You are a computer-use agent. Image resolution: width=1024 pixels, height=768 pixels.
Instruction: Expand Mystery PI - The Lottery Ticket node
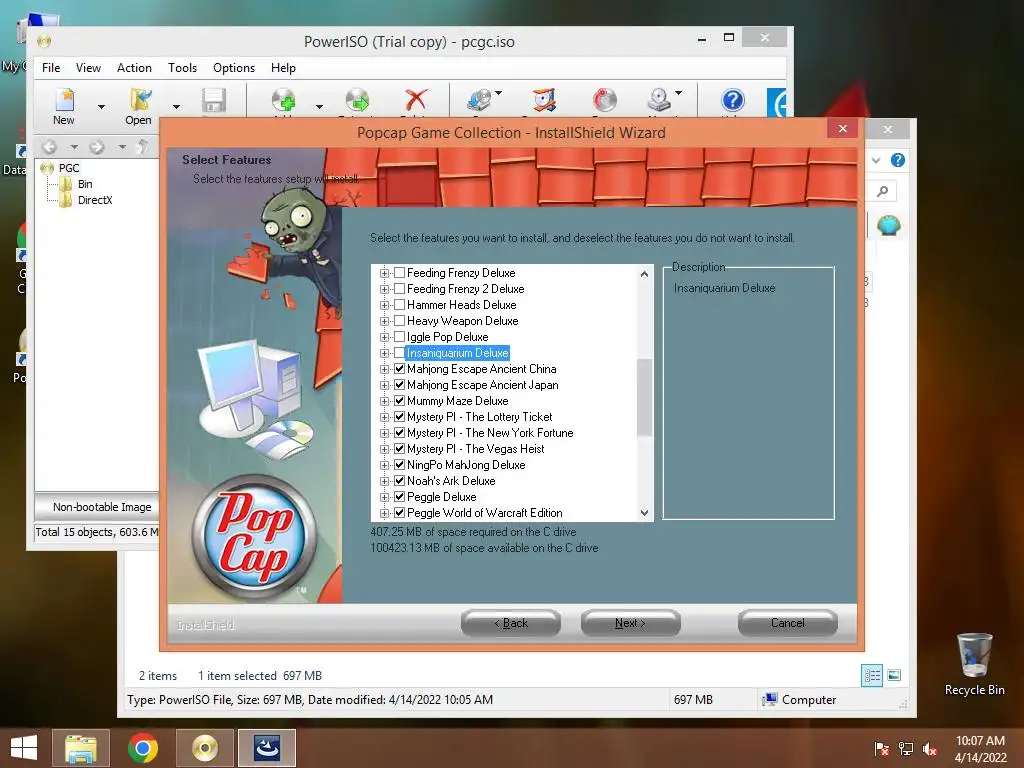(385, 417)
